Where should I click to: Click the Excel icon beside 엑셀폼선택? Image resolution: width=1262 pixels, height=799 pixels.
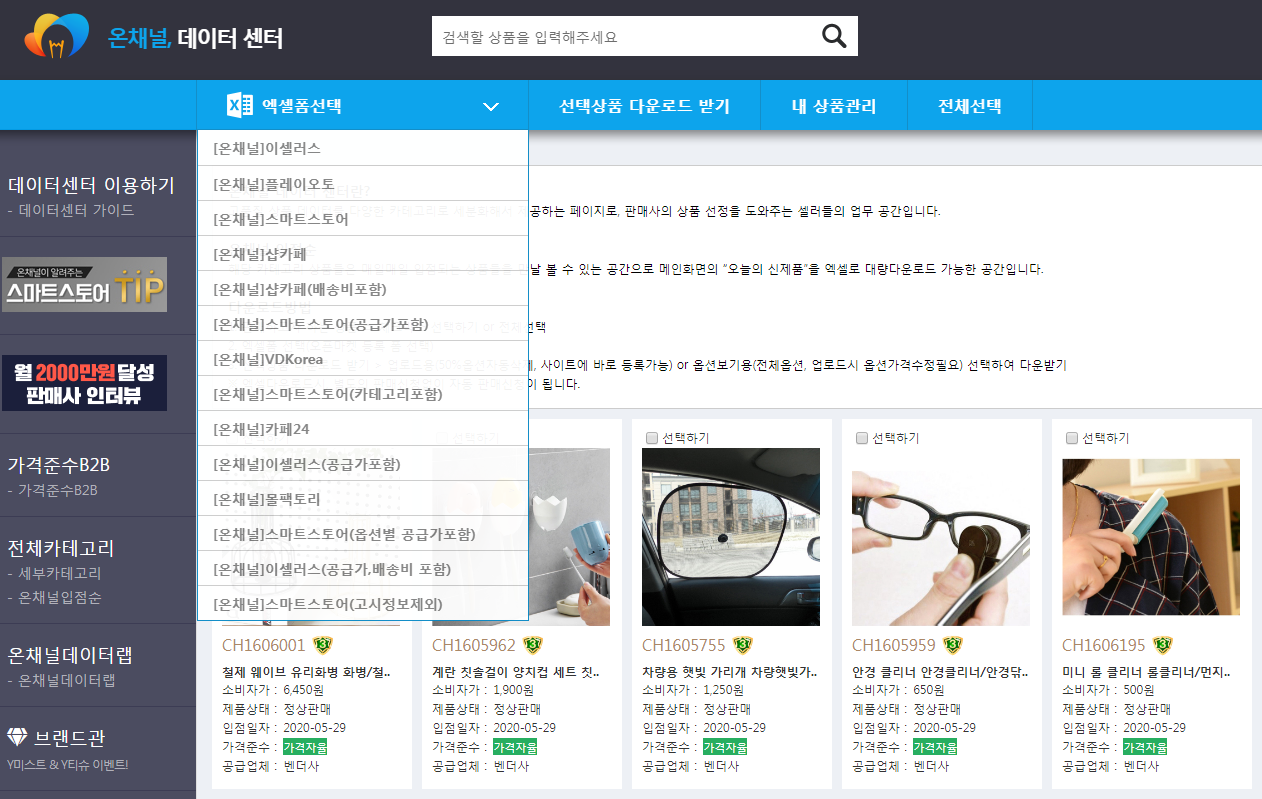(240, 106)
